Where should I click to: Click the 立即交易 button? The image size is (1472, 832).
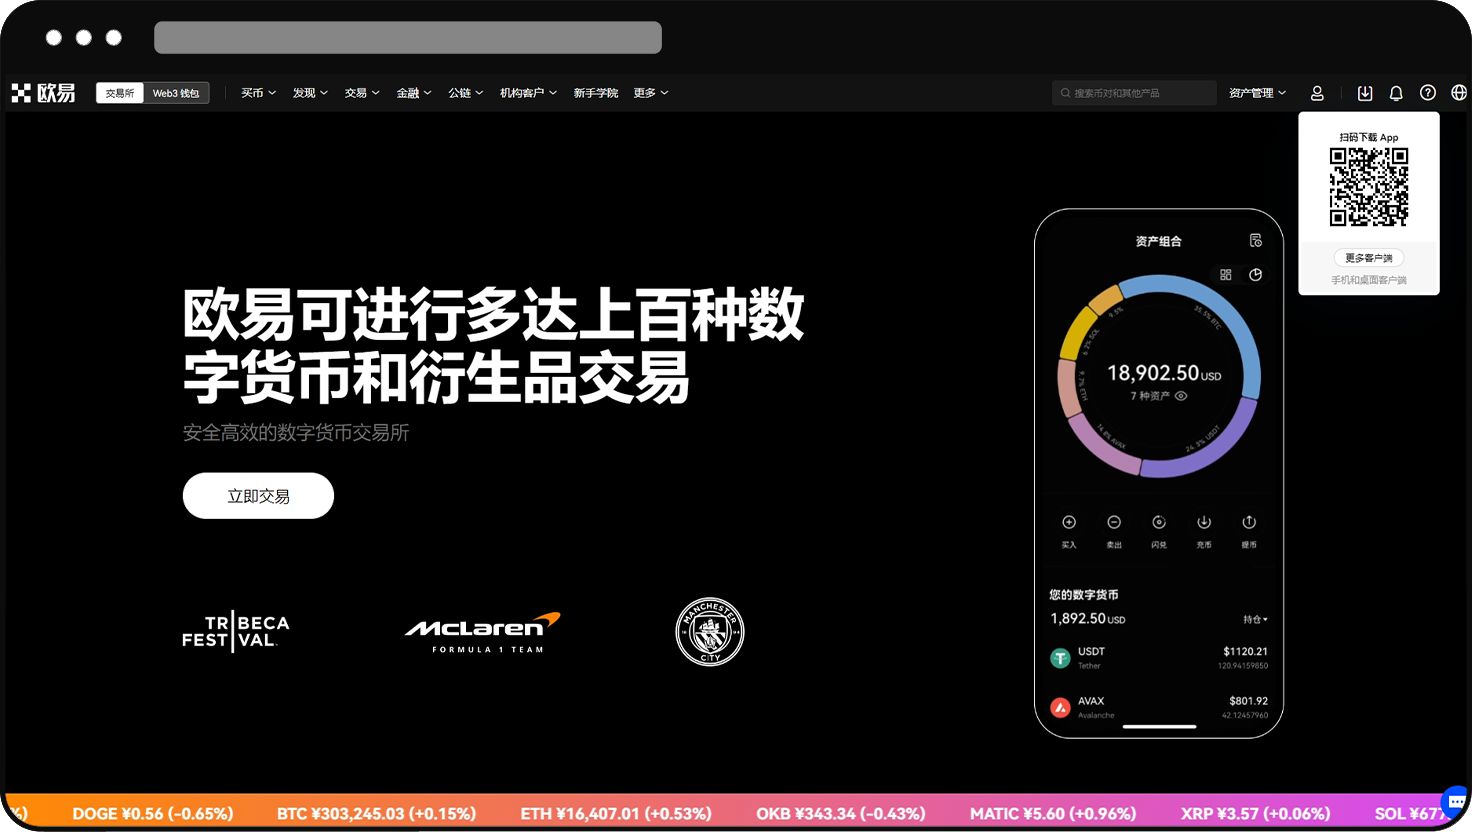coord(258,496)
